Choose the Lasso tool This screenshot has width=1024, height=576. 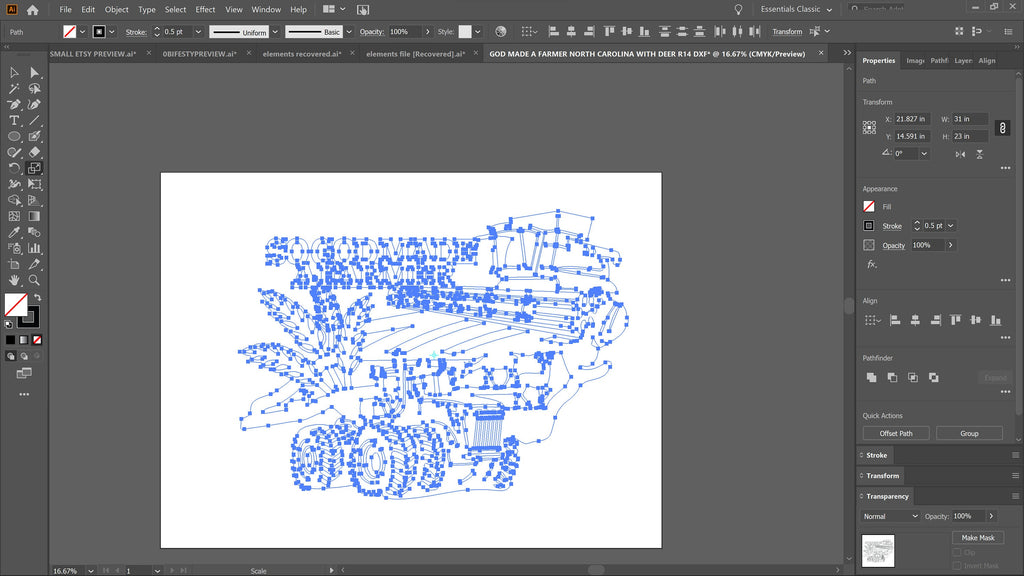(34, 88)
